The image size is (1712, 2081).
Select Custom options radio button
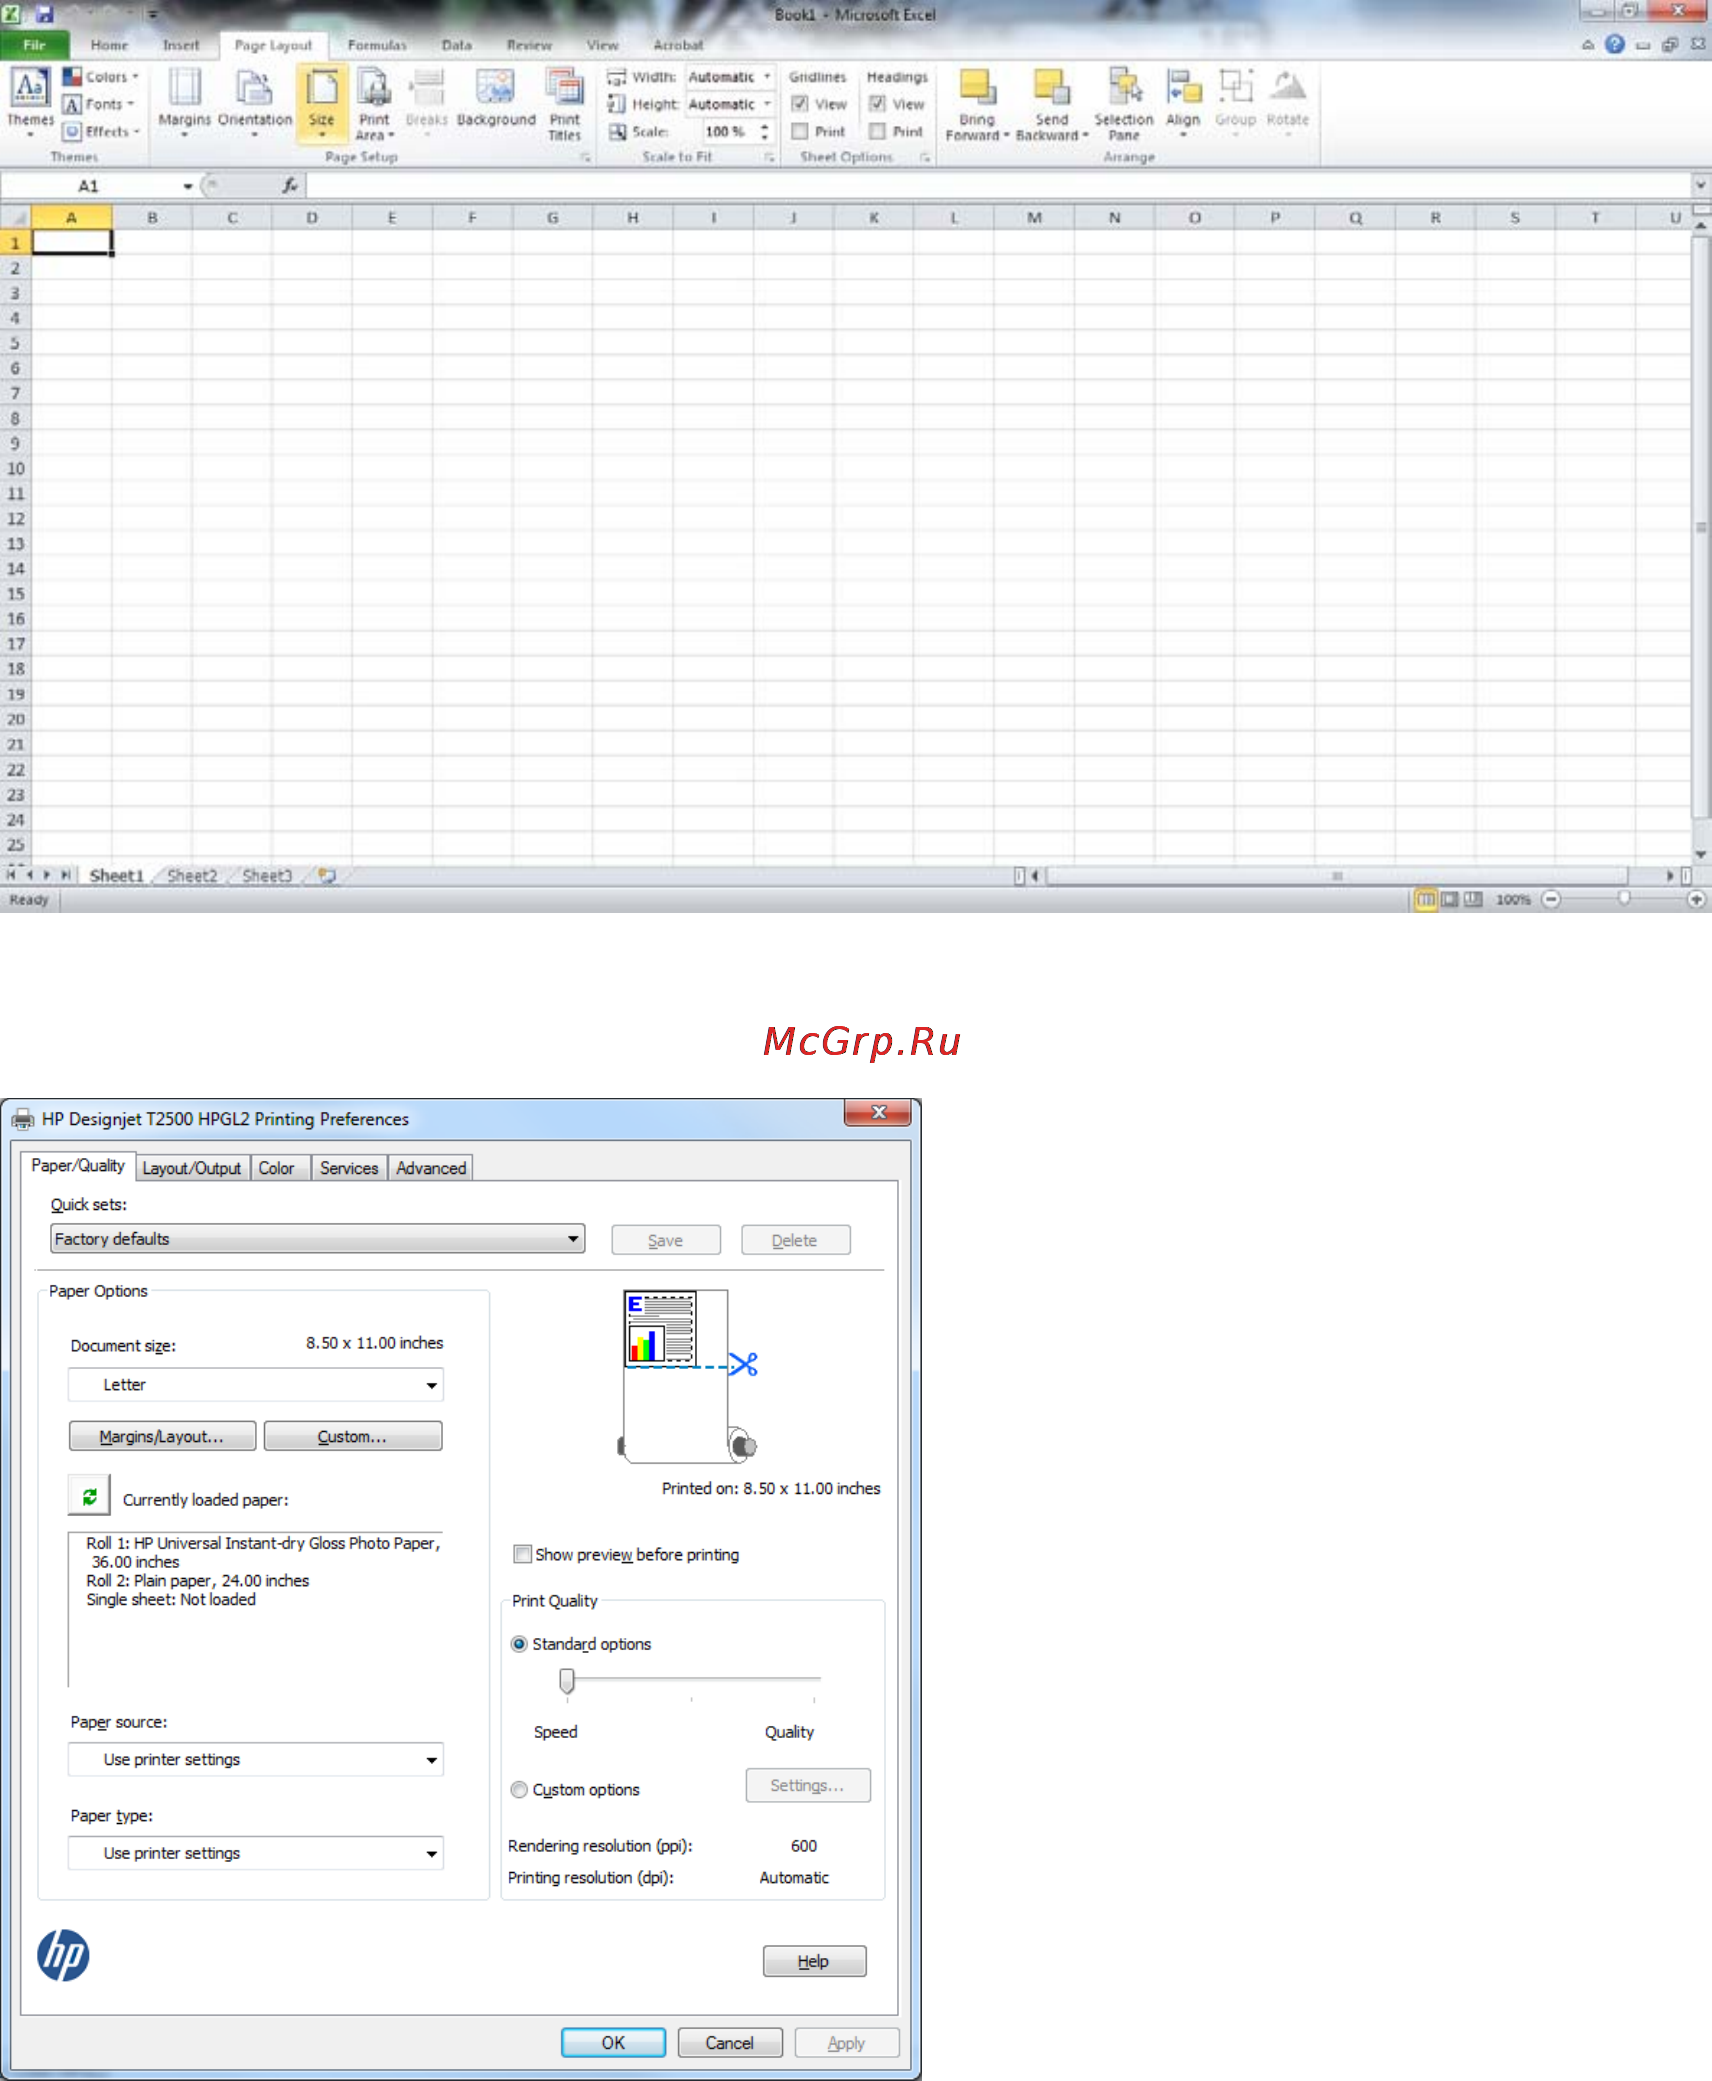click(x=519, y=1790)
